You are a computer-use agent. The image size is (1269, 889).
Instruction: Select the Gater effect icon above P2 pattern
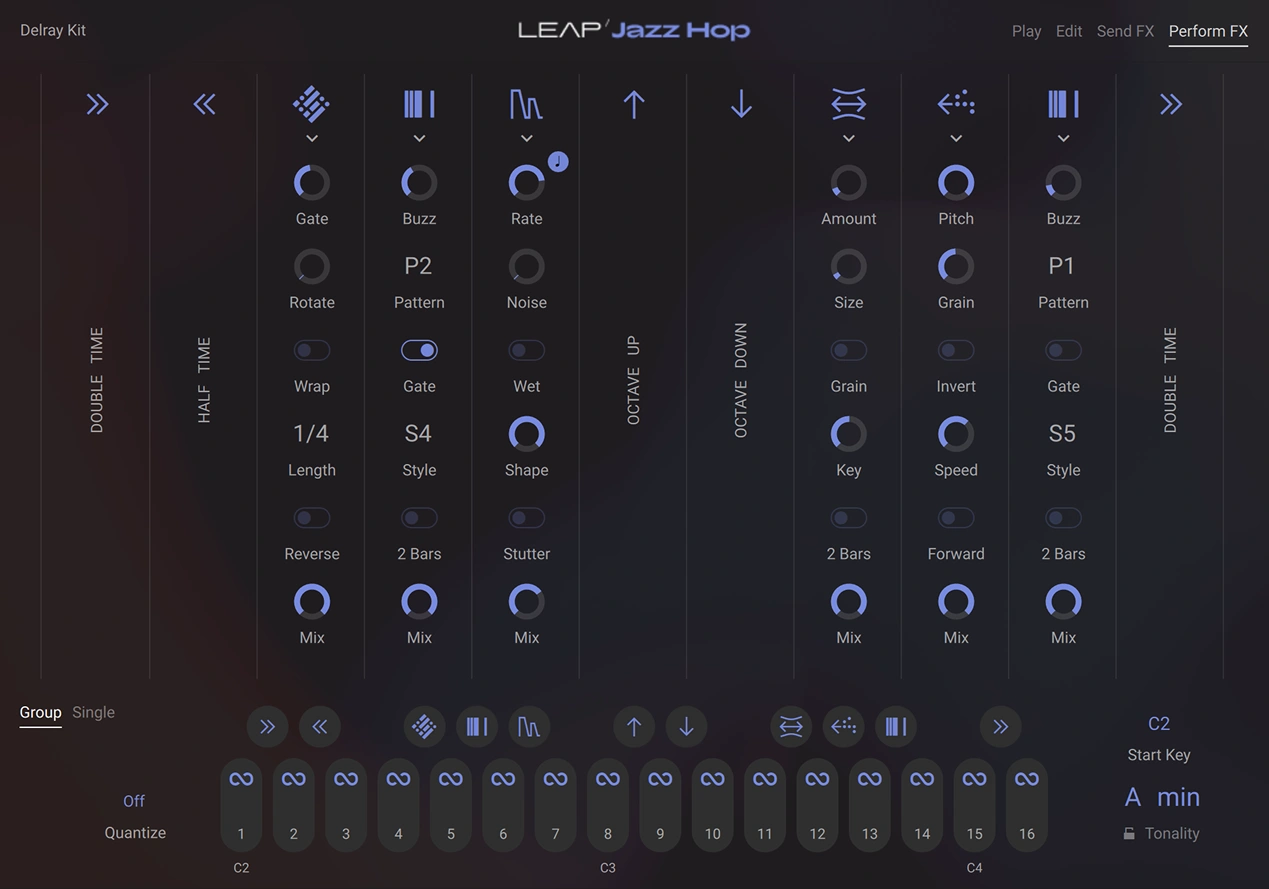[x=418, y=103]
